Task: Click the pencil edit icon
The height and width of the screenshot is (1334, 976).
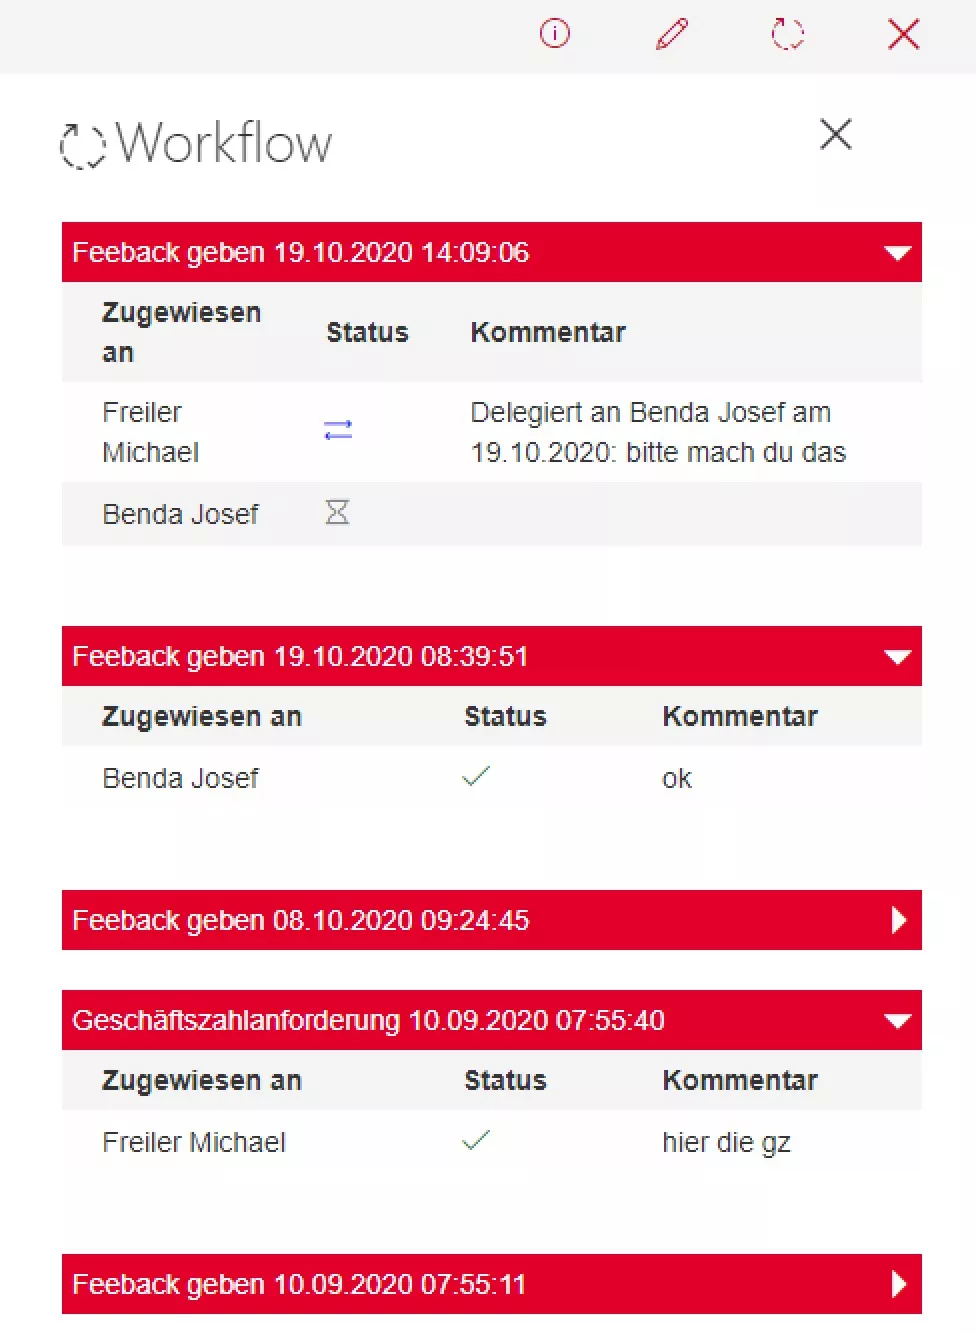Action: tap(672, 34)
